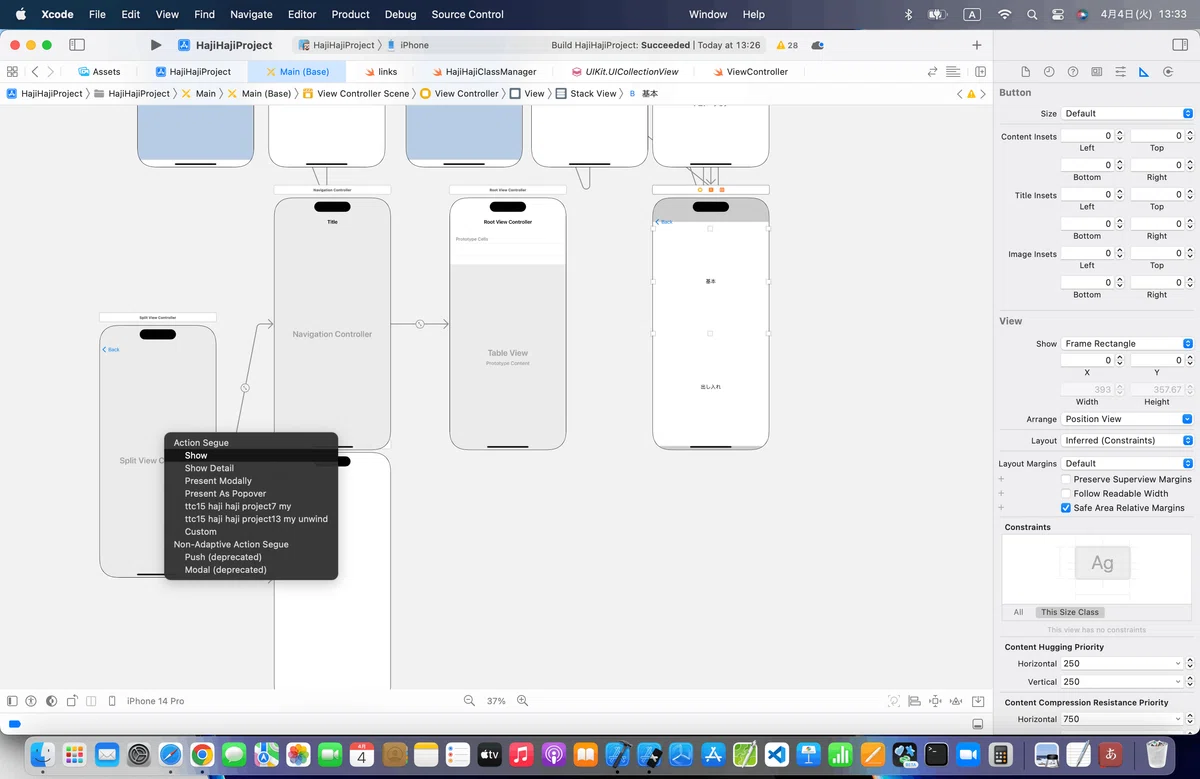Open the Arrange Position View dropdown
The width and height of the screenshot is (1200, 779).
[1127, 419]
